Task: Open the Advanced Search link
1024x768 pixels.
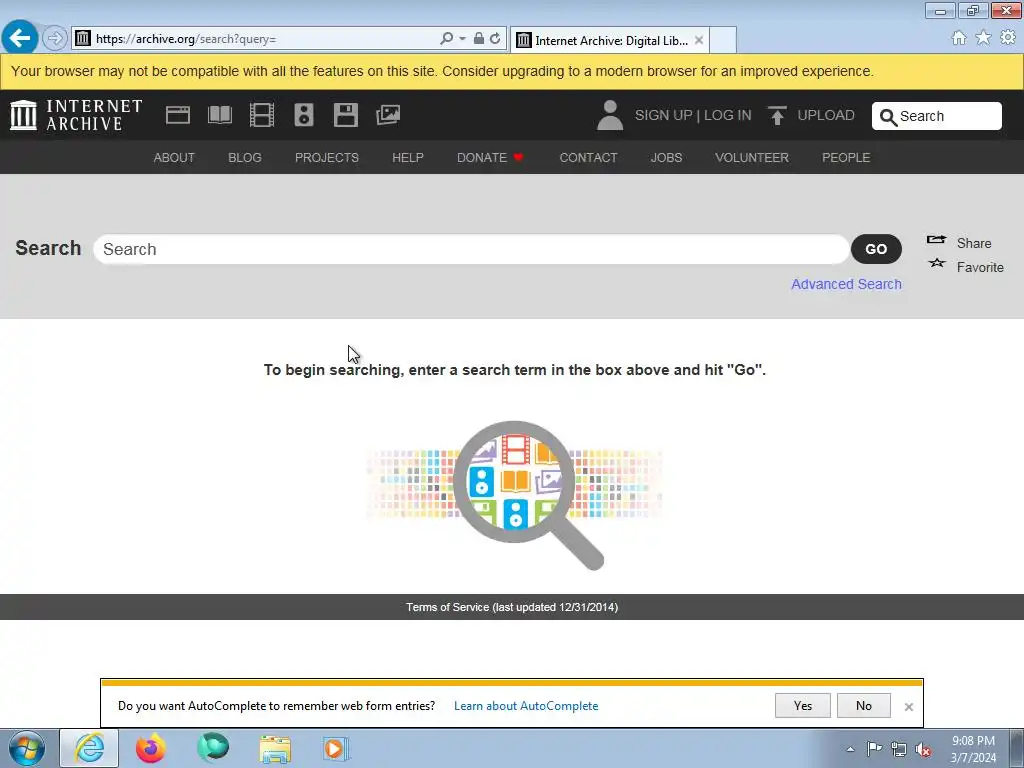Action: point(846,284)
